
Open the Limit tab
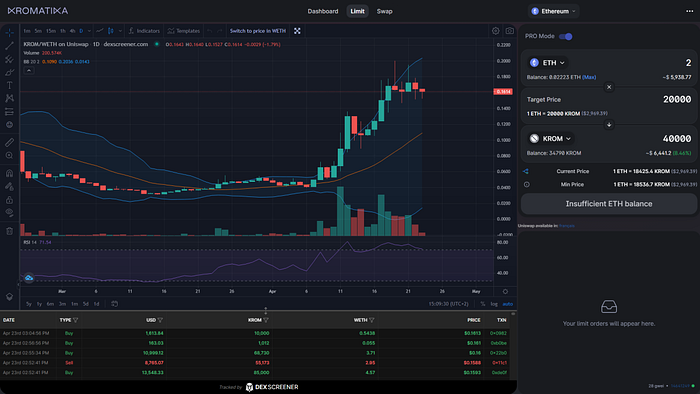tap(357, 11)
